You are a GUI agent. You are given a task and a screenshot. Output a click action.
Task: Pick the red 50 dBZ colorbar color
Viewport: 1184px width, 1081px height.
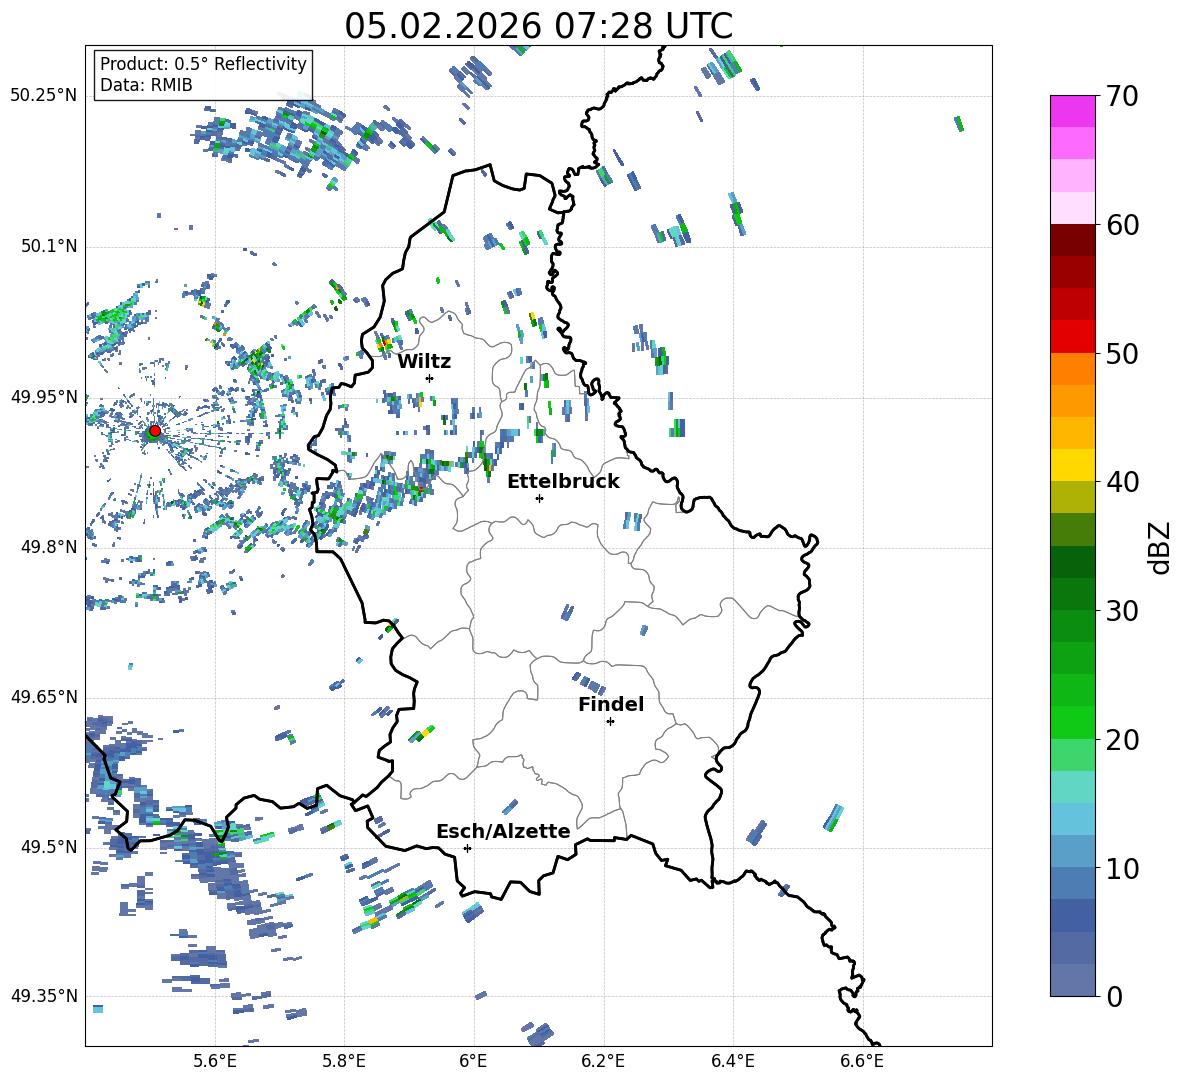1072,337
